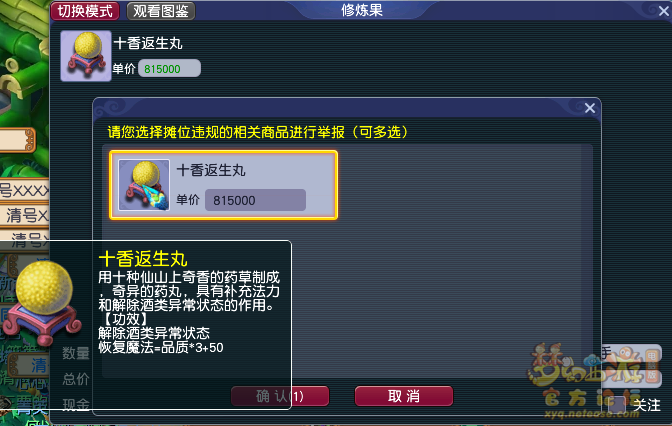This screenshot has height=426, width=672.
Task: Click the 电脑版 mascot badge
Action: [651, 365]
